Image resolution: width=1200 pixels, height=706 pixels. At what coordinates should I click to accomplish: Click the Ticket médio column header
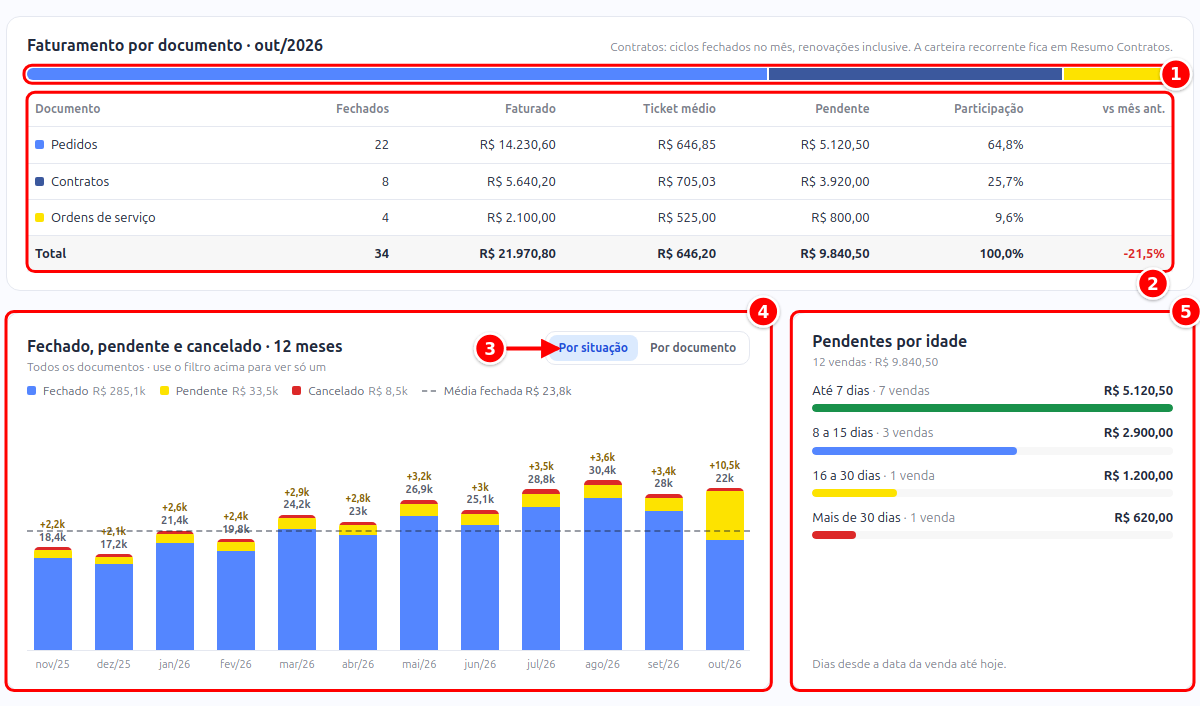pyautogui.click(x=679, y=109)
